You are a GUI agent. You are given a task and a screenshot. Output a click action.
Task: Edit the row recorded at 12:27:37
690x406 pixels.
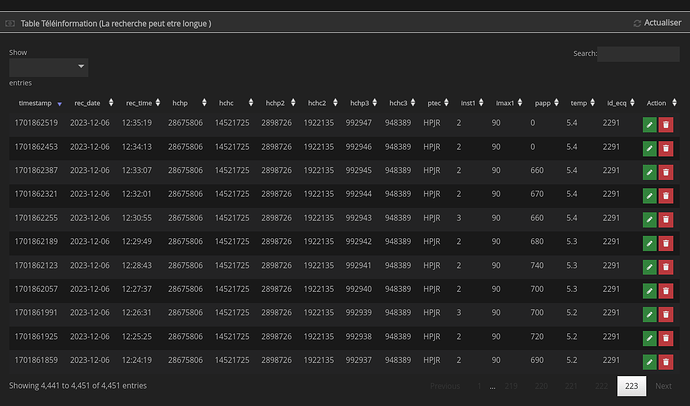point(650,291)
